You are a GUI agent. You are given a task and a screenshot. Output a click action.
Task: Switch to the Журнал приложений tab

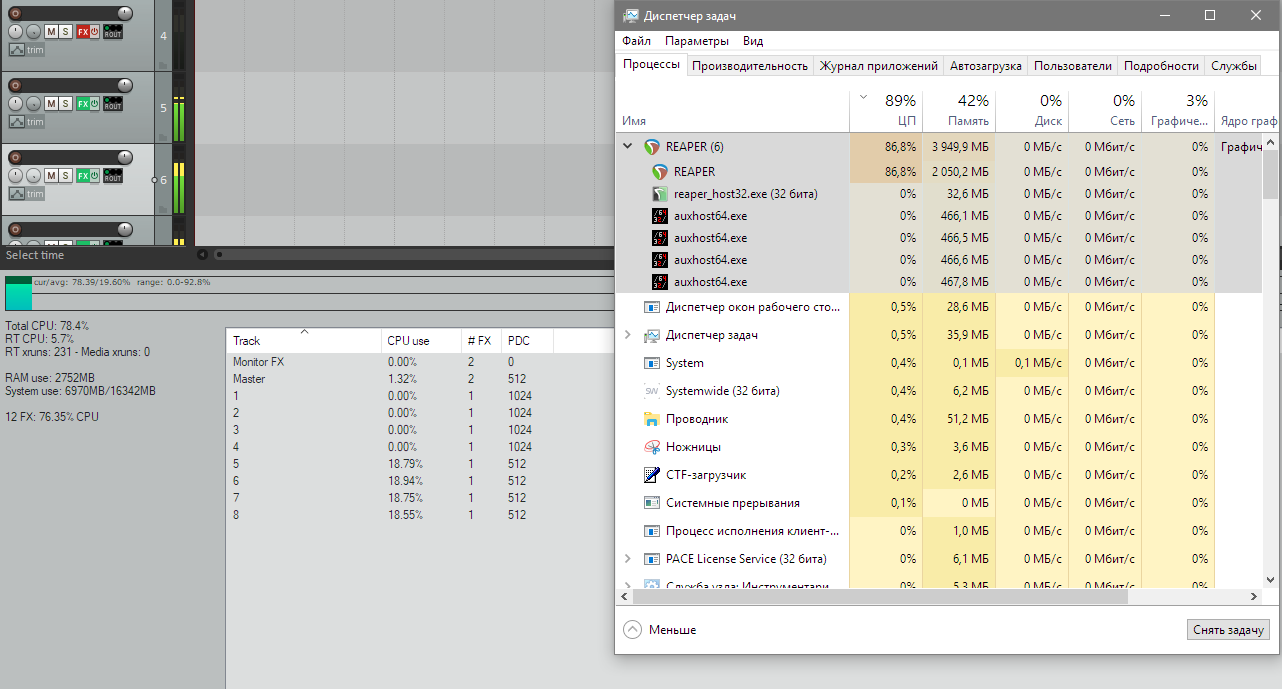[x=879, y=66]
